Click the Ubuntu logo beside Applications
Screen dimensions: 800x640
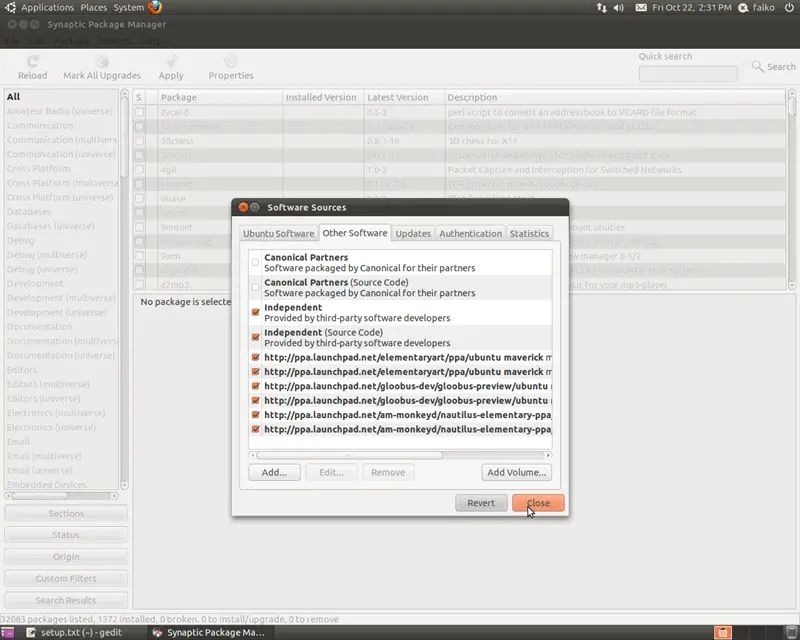(10, 7)
